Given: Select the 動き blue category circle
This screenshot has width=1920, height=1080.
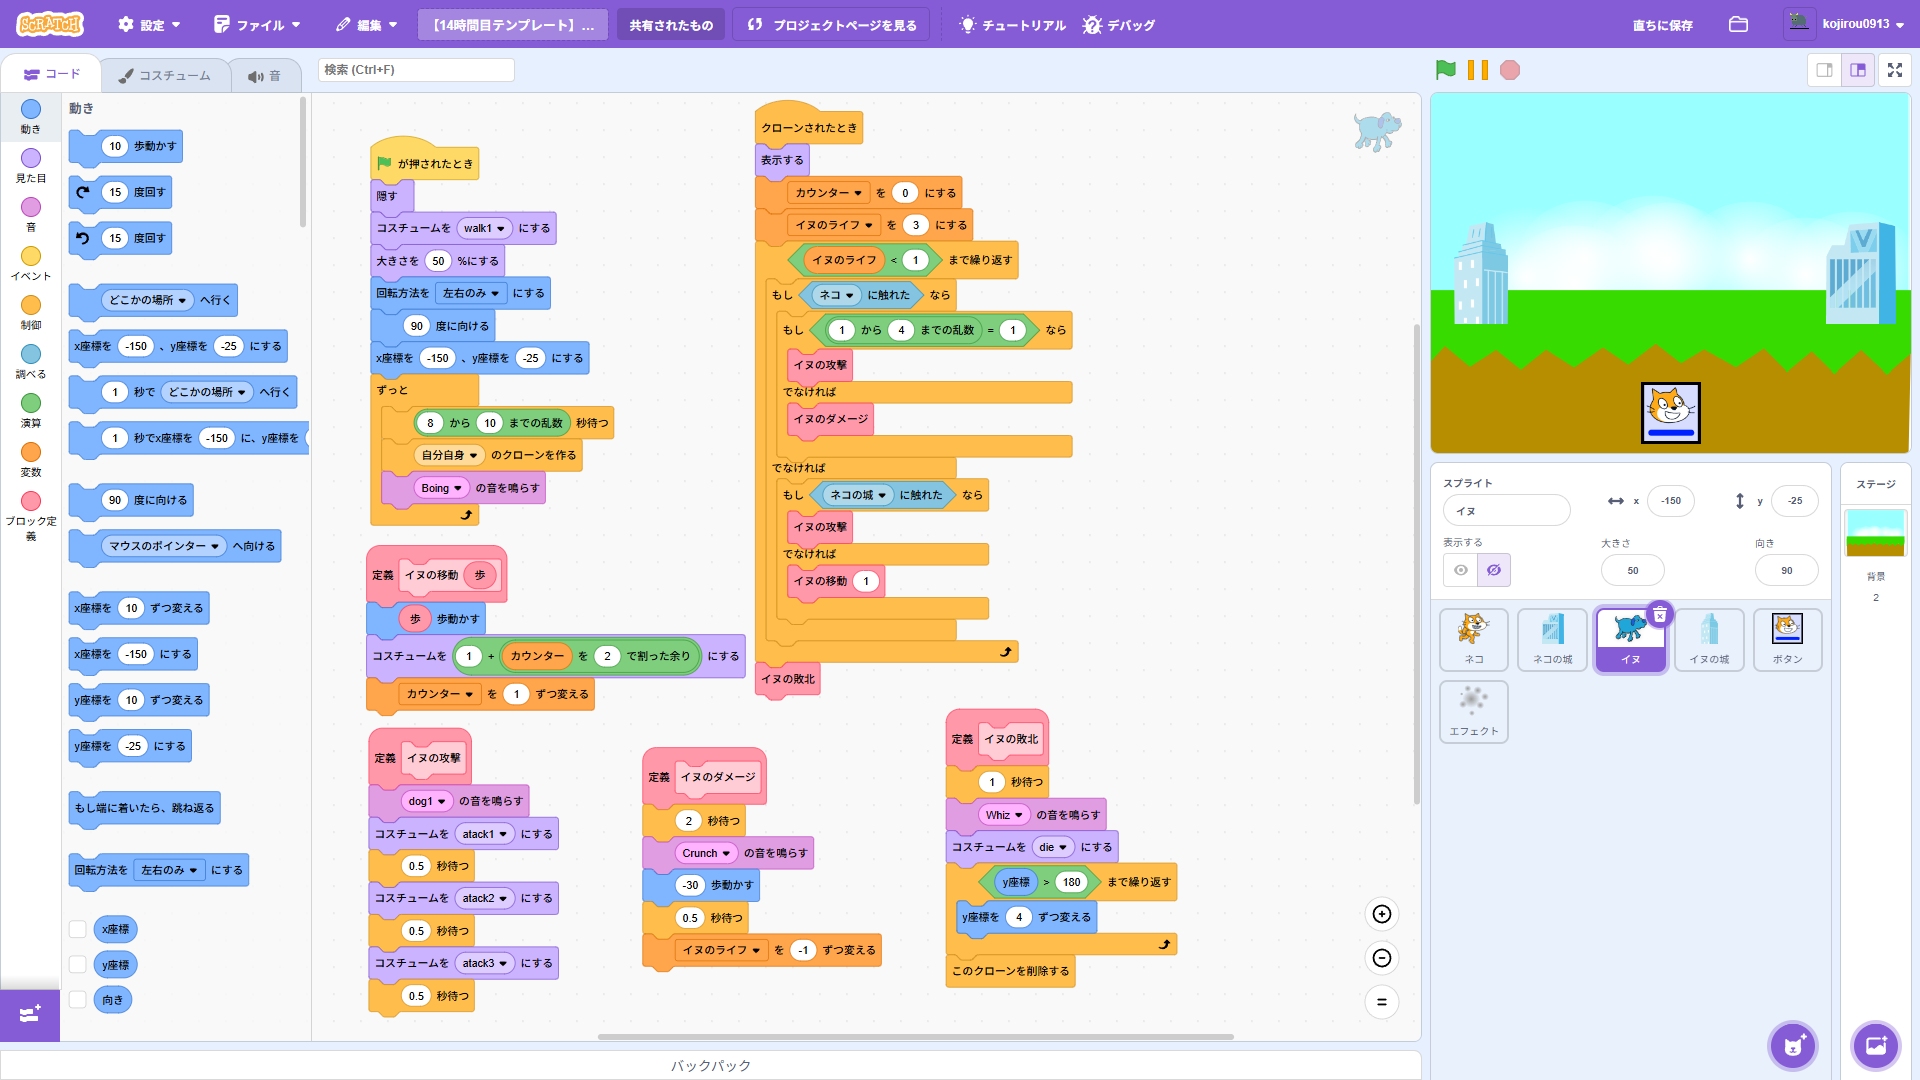Looking at the screenshot, I should (x=31, y=109).
